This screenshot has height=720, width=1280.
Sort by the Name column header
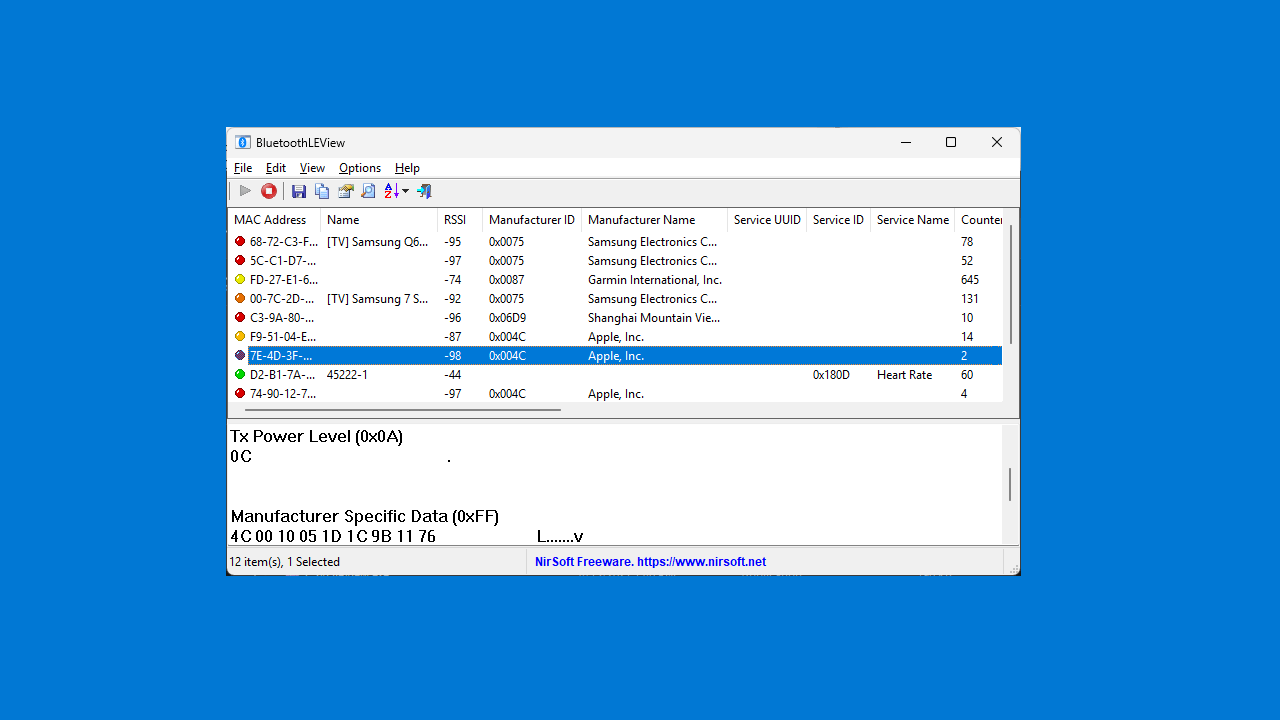(x=379, y=220)
